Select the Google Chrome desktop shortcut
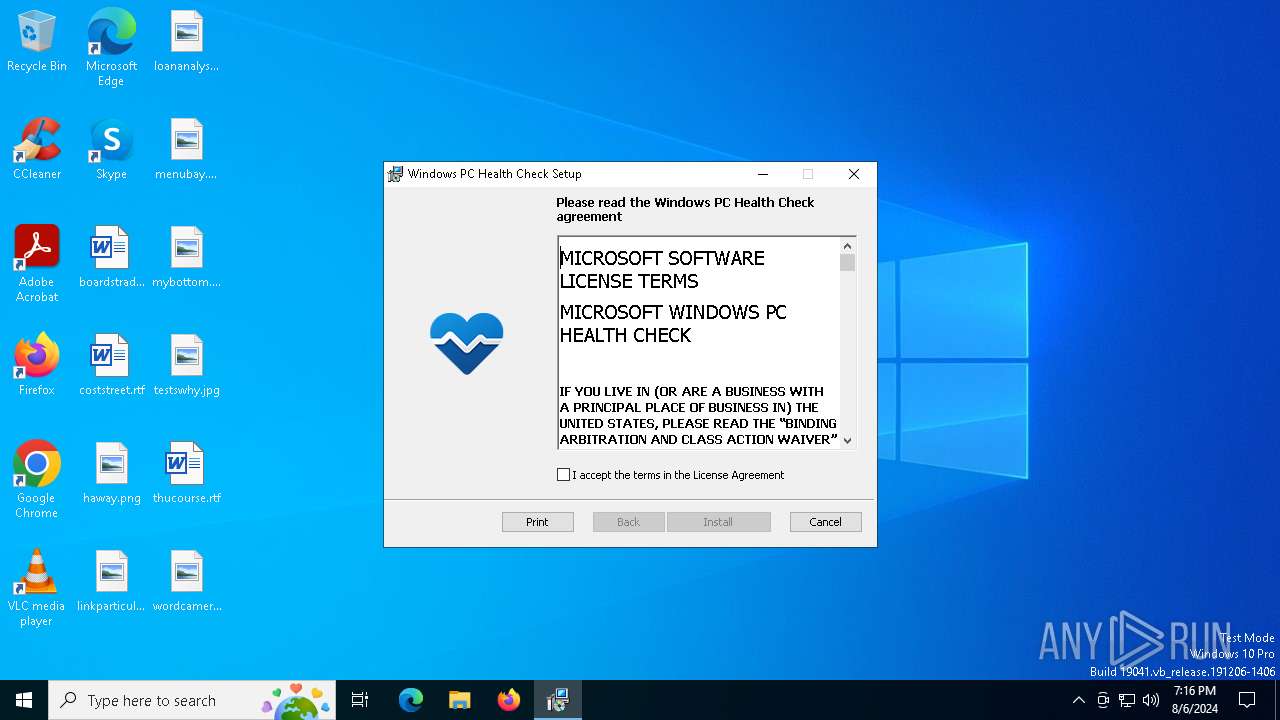The image size is (1280, 720). pyautogui.click(x=37, y=480)
